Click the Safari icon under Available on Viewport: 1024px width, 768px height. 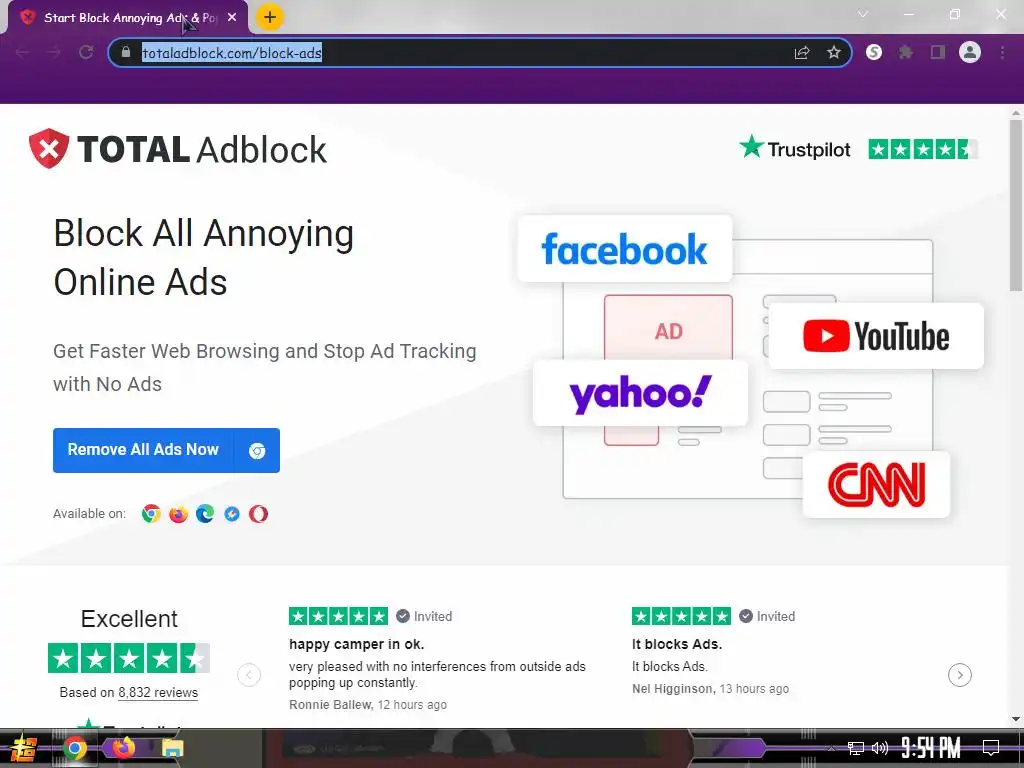[x=232, y=514]
